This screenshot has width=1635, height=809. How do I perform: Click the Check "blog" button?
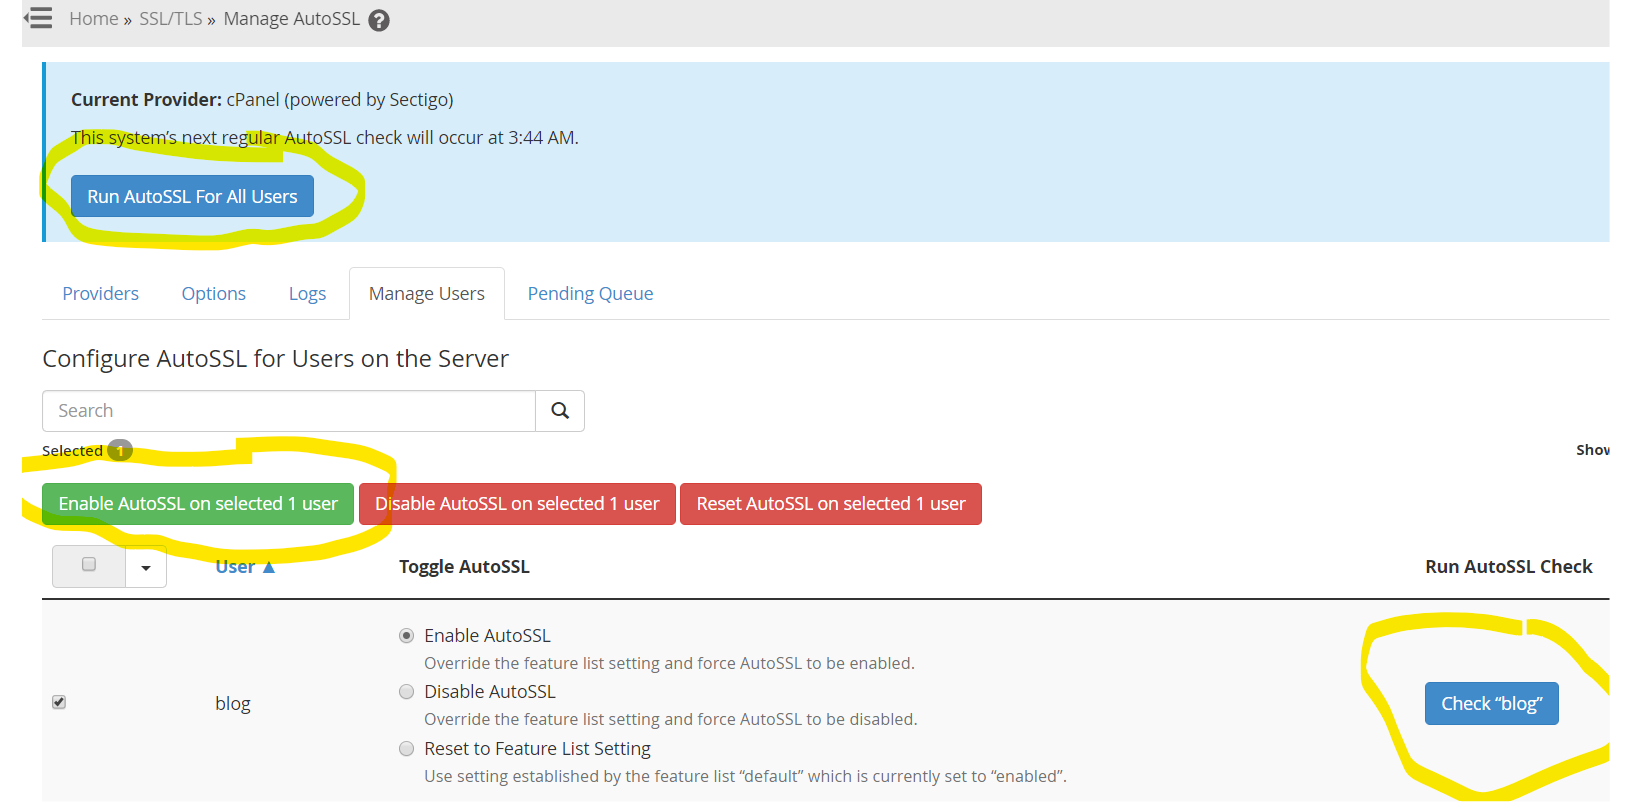pyautogui.click(x=1491, y=704)
